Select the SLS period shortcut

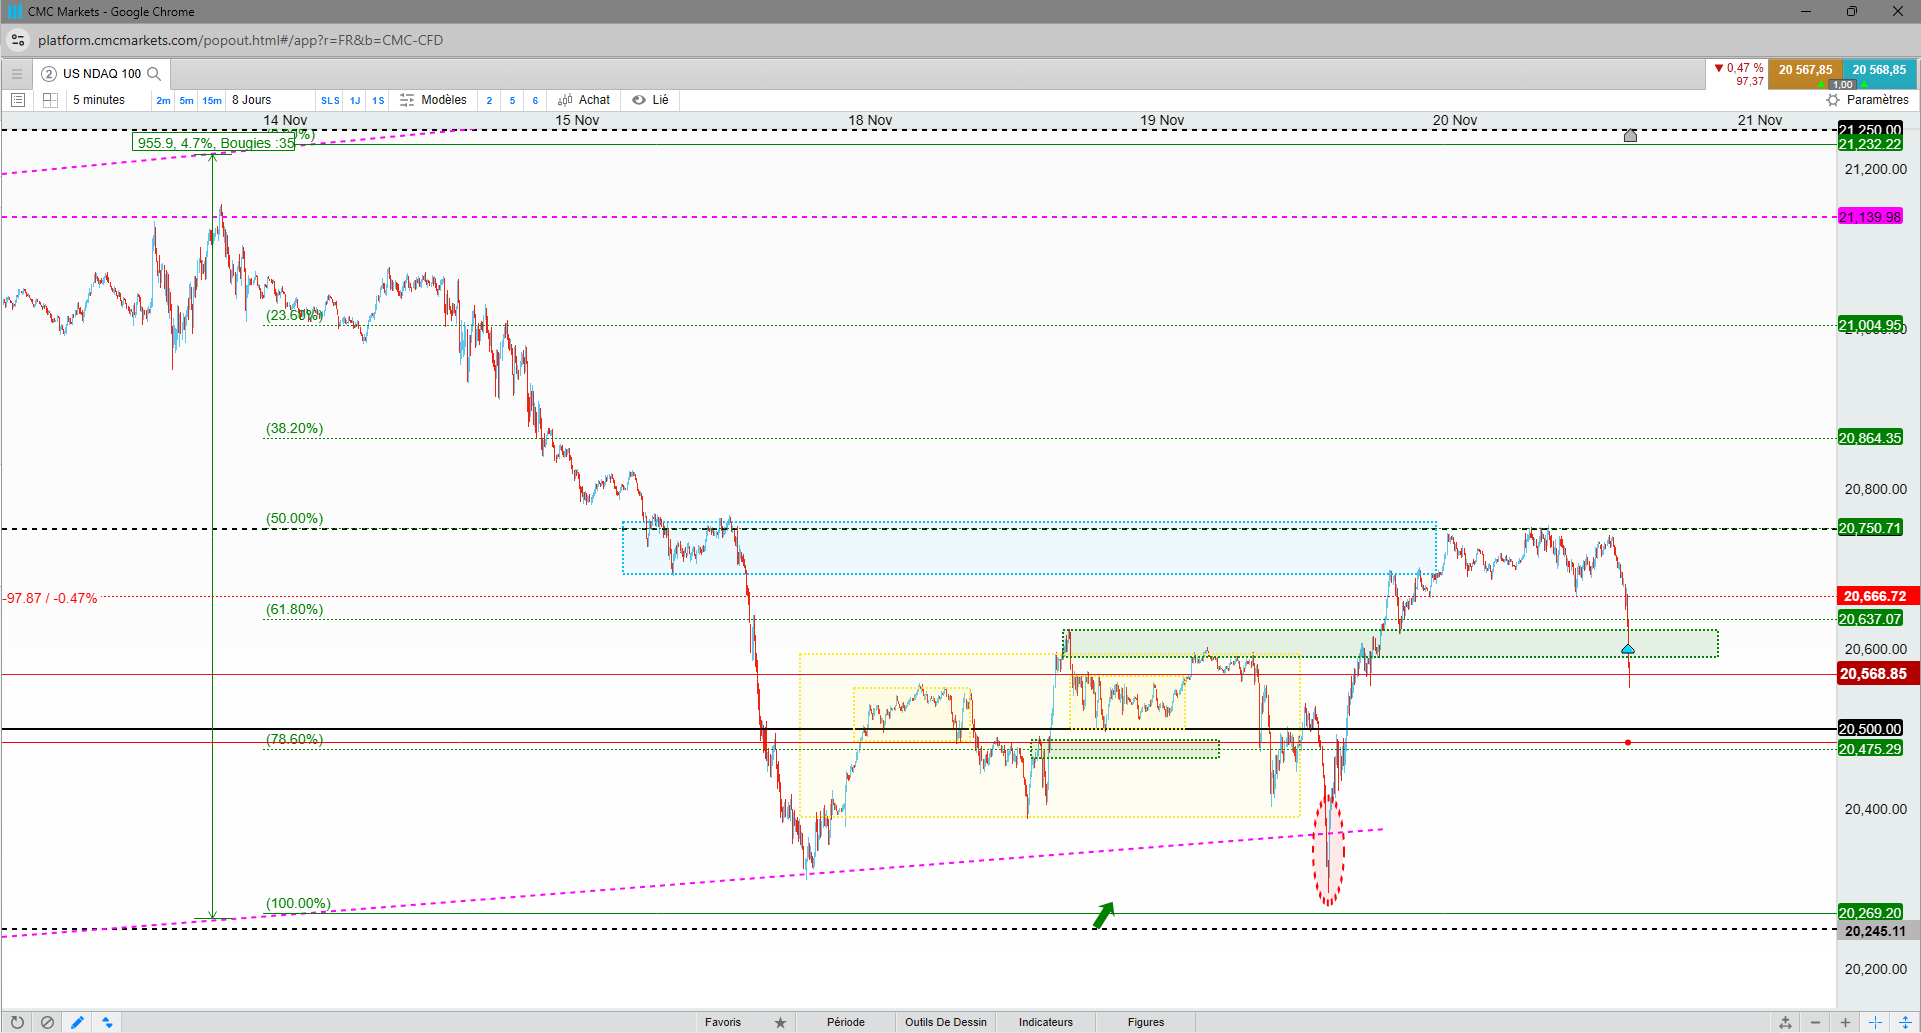[330, 101]
